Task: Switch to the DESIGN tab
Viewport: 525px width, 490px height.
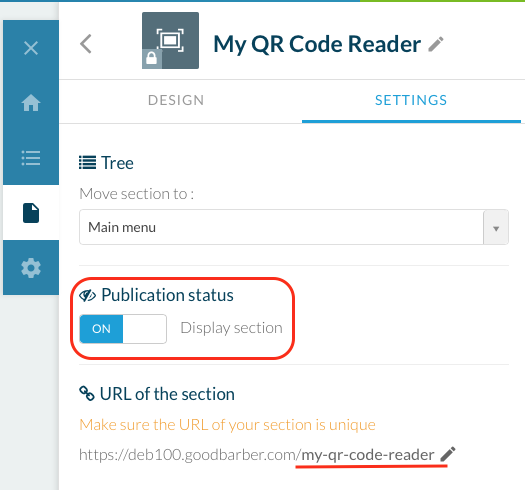Action: pos(176,100)
